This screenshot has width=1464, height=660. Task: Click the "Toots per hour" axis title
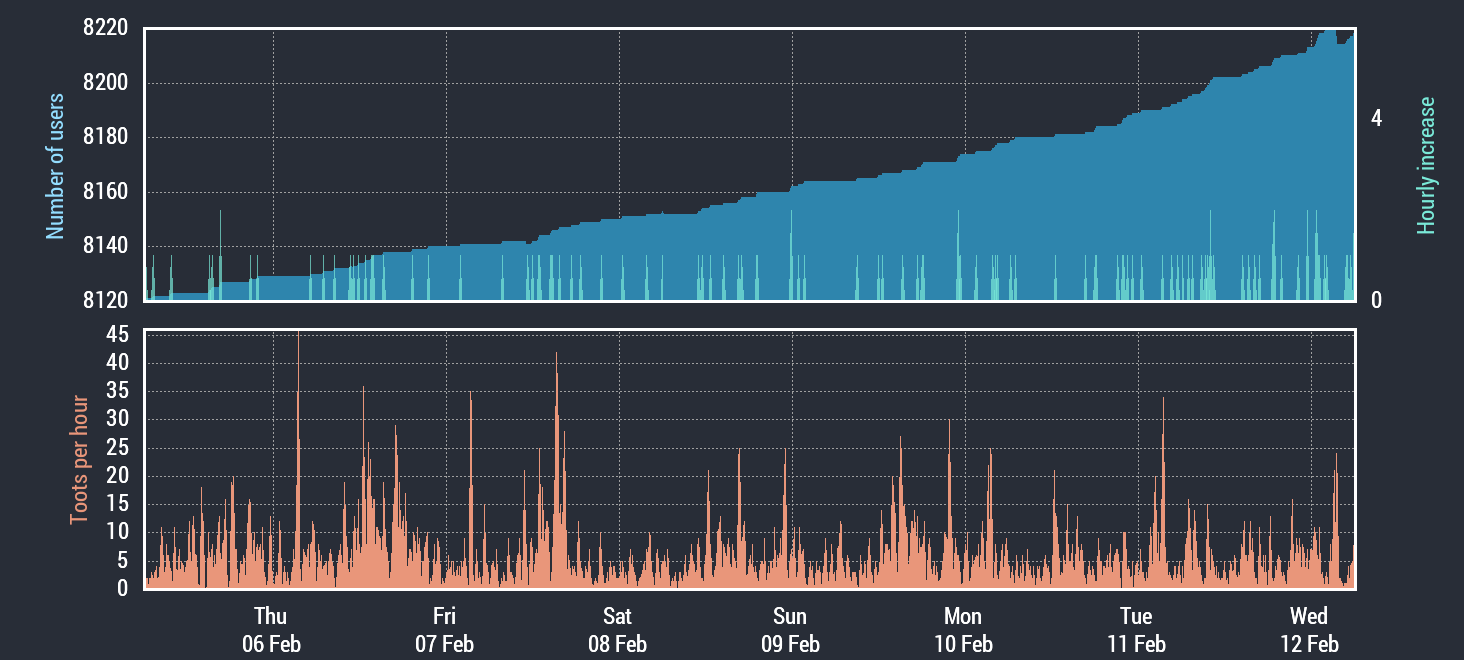pos(79,460)
